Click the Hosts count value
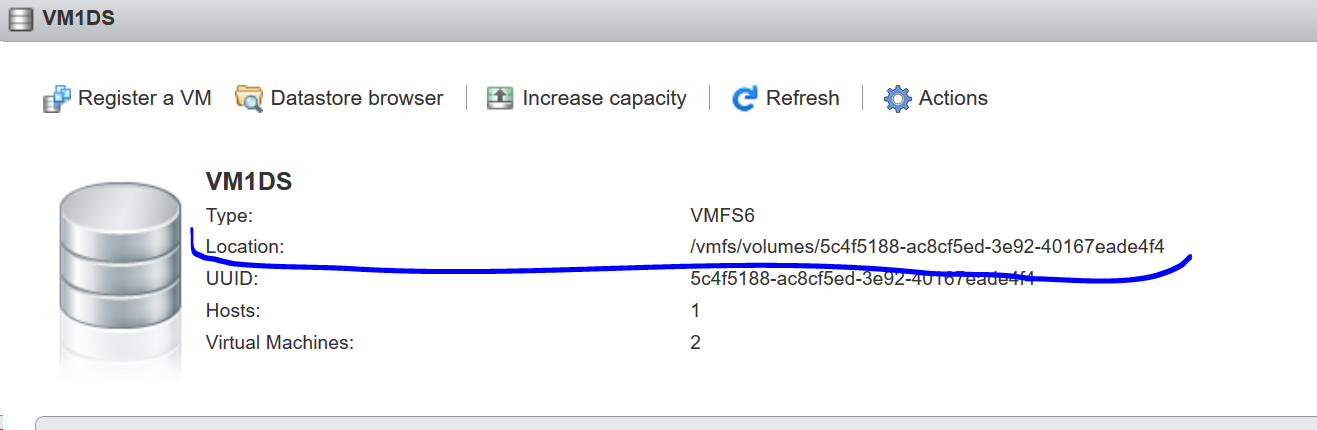The height and width of the screenshot is (430, 1317). (695, 310)
